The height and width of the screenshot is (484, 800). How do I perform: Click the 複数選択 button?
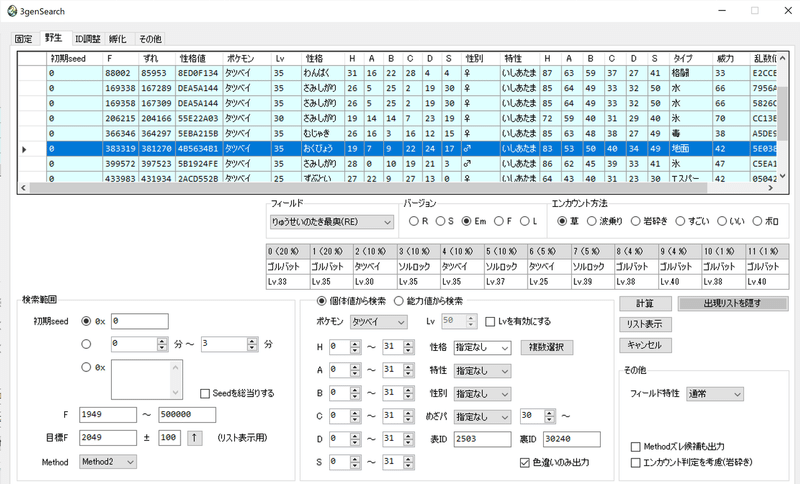pyautogui.click(x=547, y=347)
